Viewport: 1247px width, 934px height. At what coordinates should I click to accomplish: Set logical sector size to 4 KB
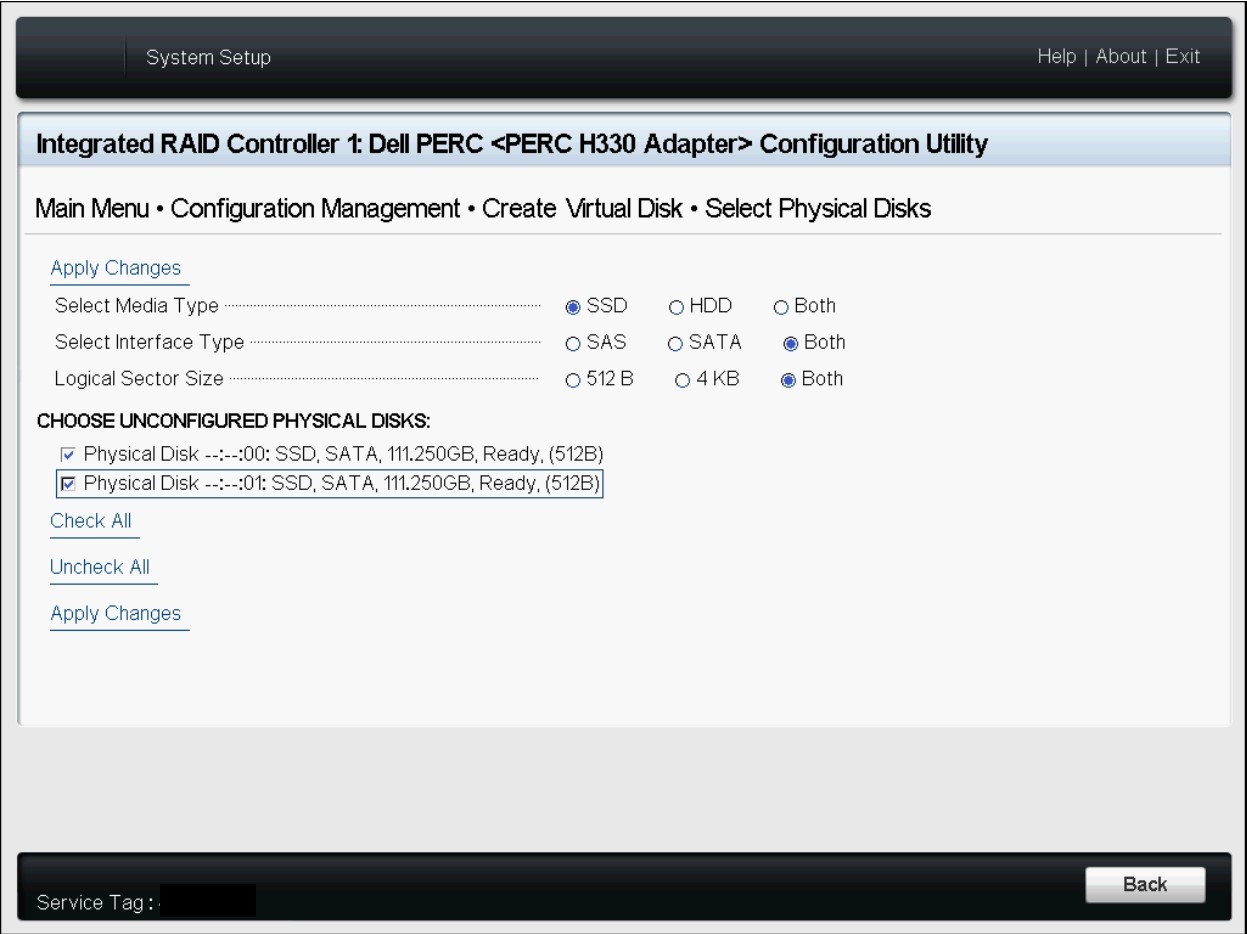click(683, 380)
